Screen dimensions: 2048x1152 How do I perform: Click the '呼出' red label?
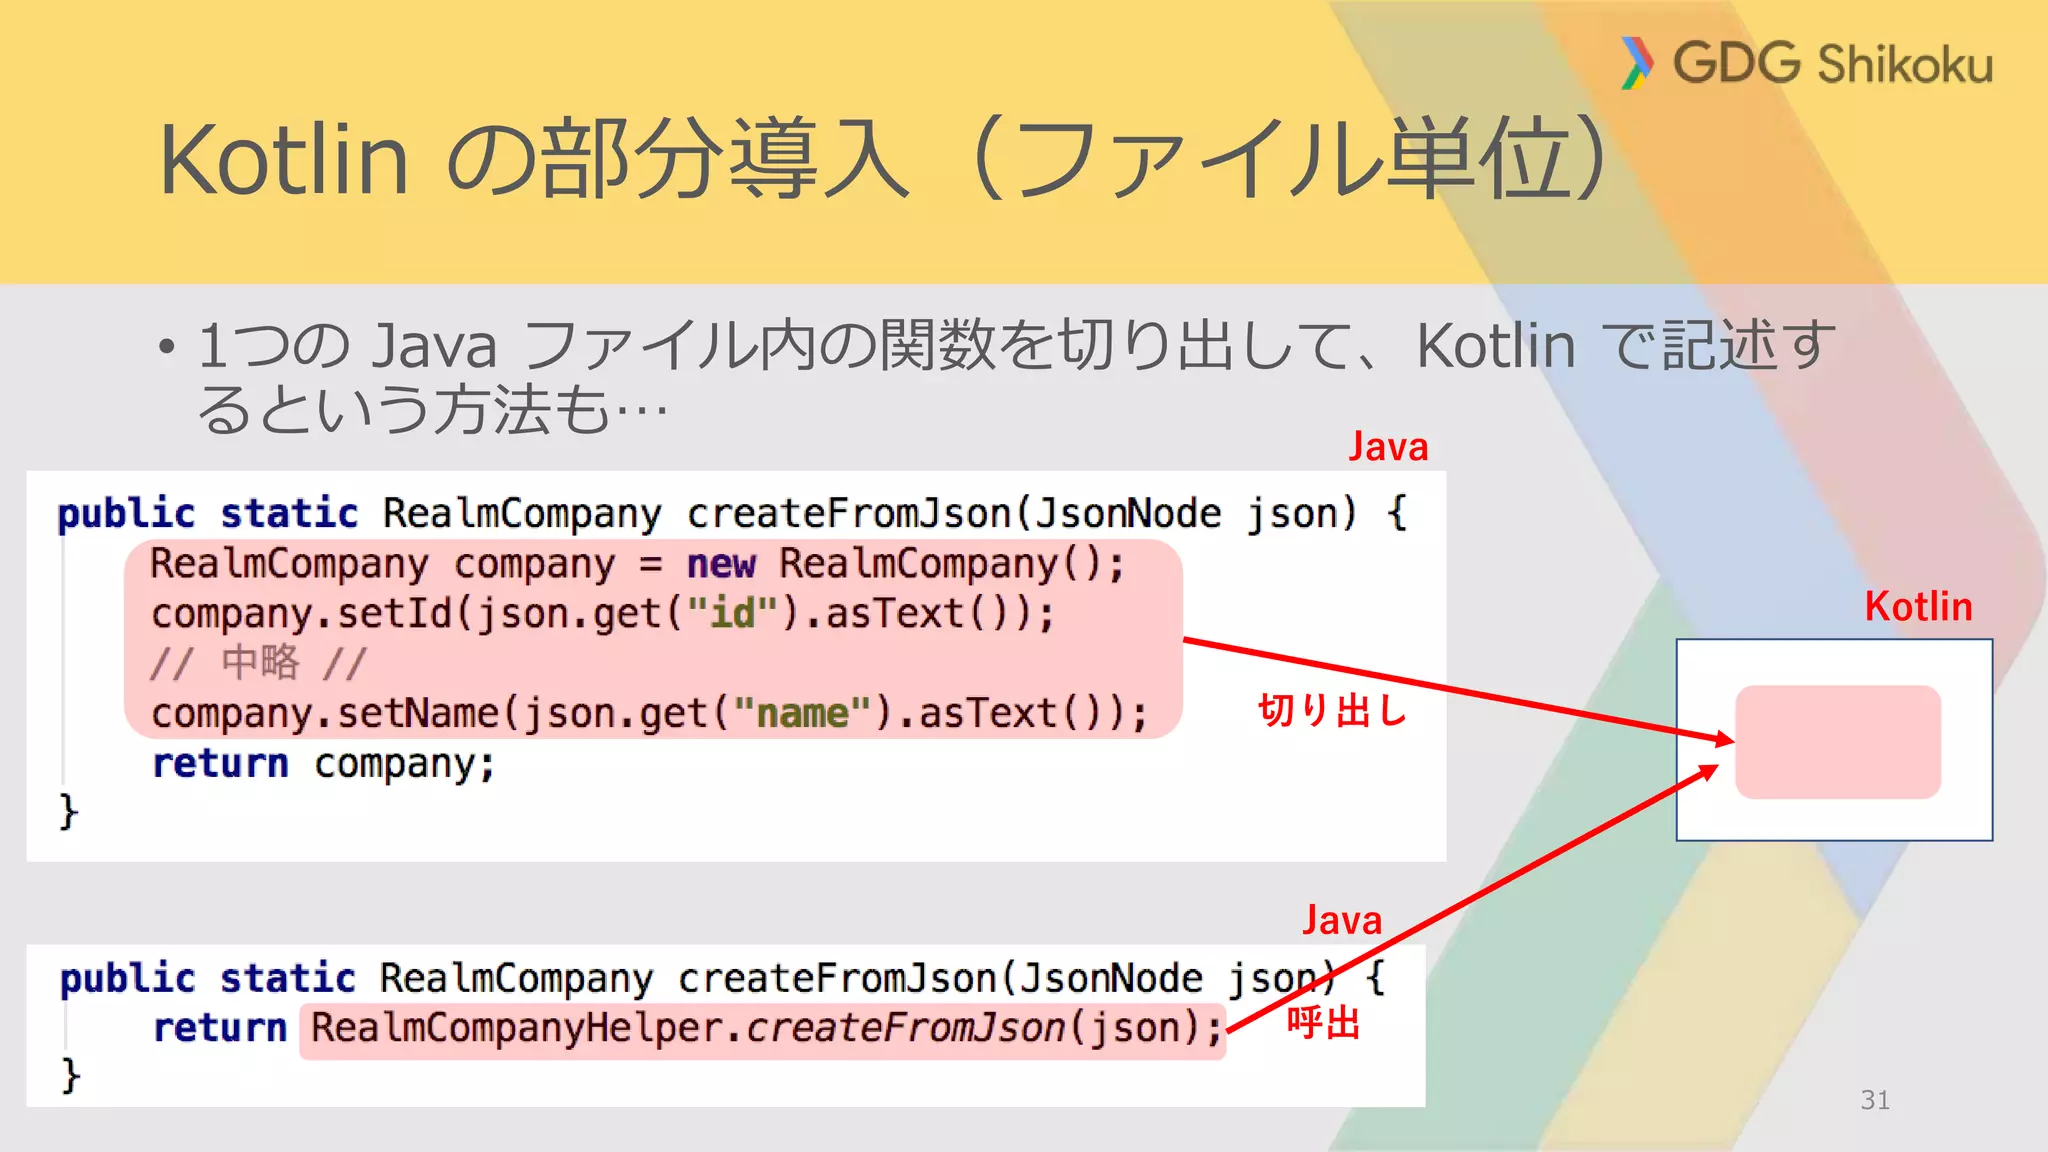coord(1323,1023)
